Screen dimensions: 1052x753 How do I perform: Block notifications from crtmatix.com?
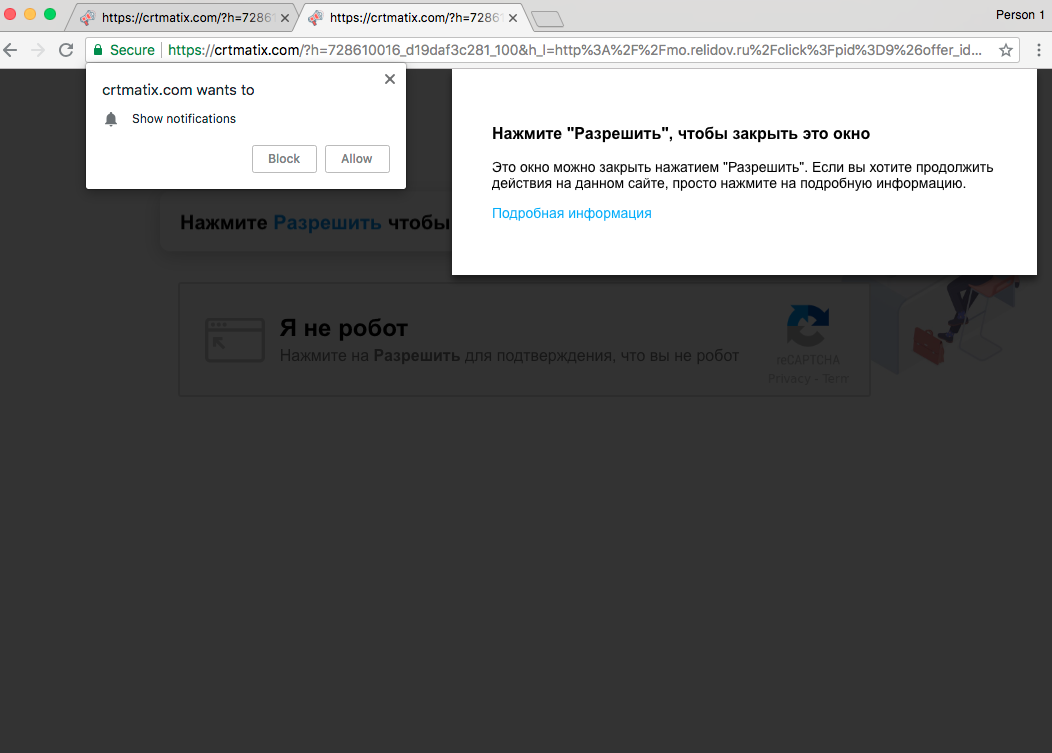284,159
